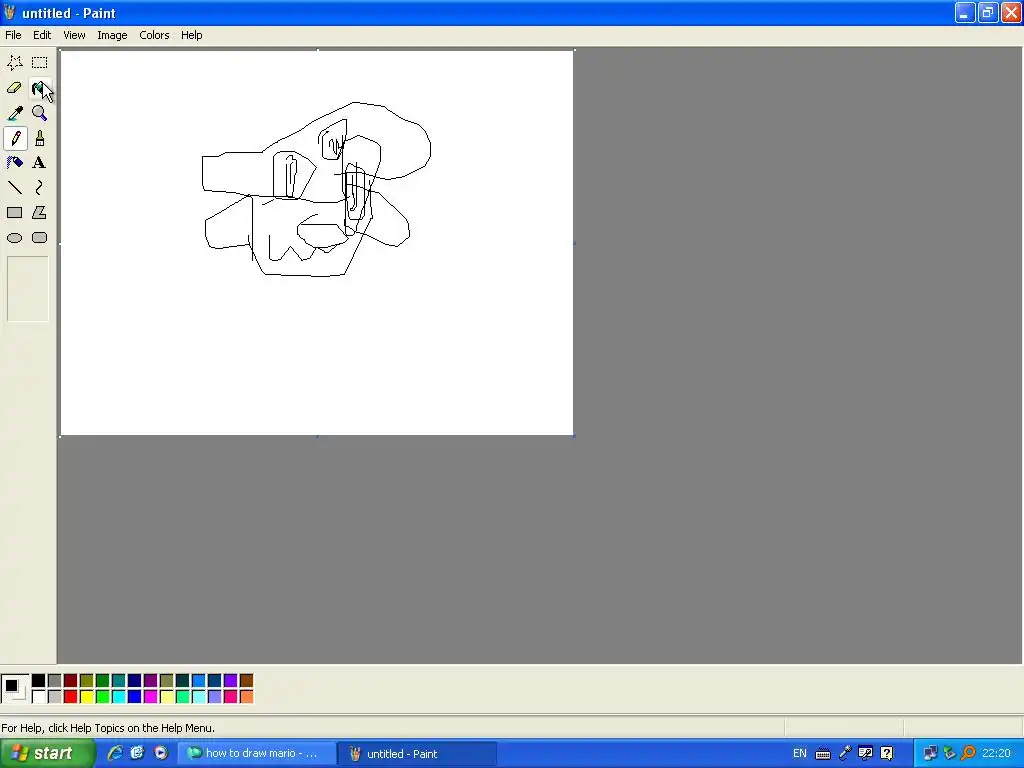Open the Edit menu

[x=42, y=35]
